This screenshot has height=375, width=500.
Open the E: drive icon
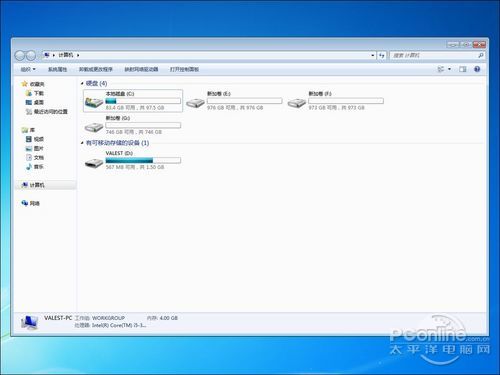click(195, 103)
